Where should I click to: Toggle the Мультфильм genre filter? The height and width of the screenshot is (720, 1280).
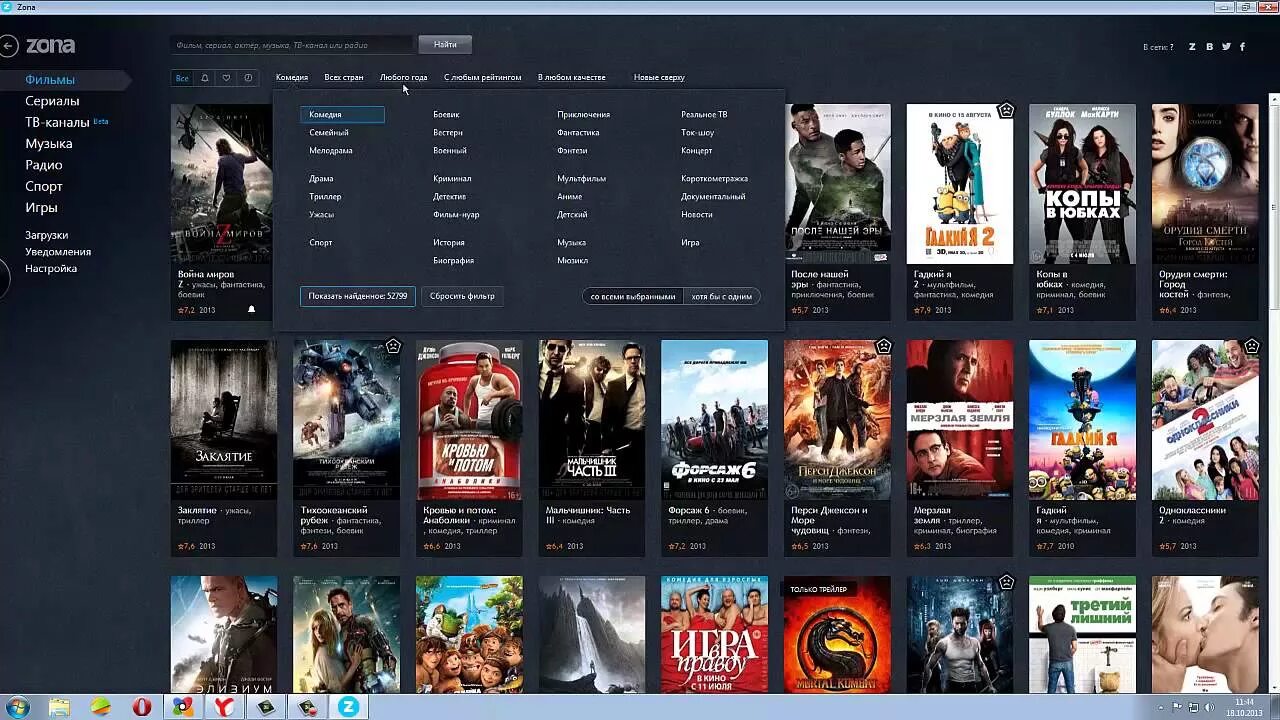581,179
